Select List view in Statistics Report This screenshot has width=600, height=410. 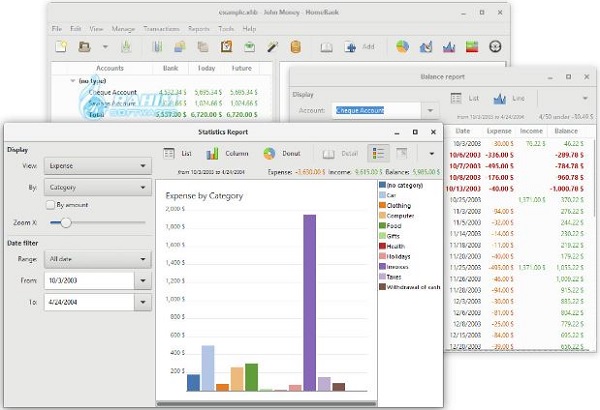(x=178, y=154)
